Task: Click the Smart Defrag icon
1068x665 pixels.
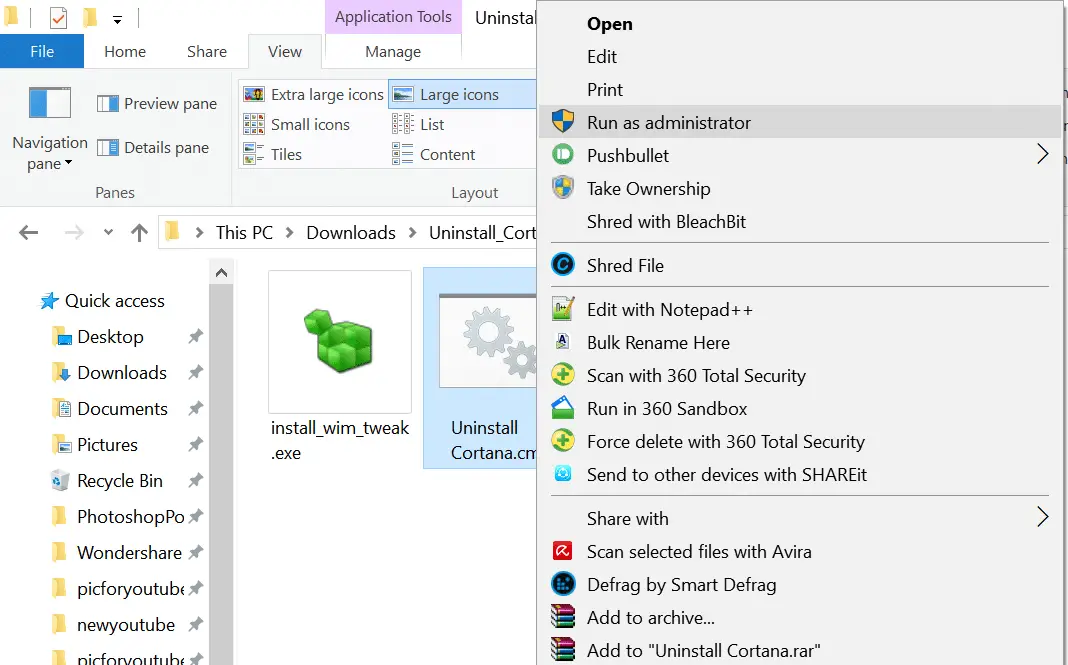Action: [563, 583]
